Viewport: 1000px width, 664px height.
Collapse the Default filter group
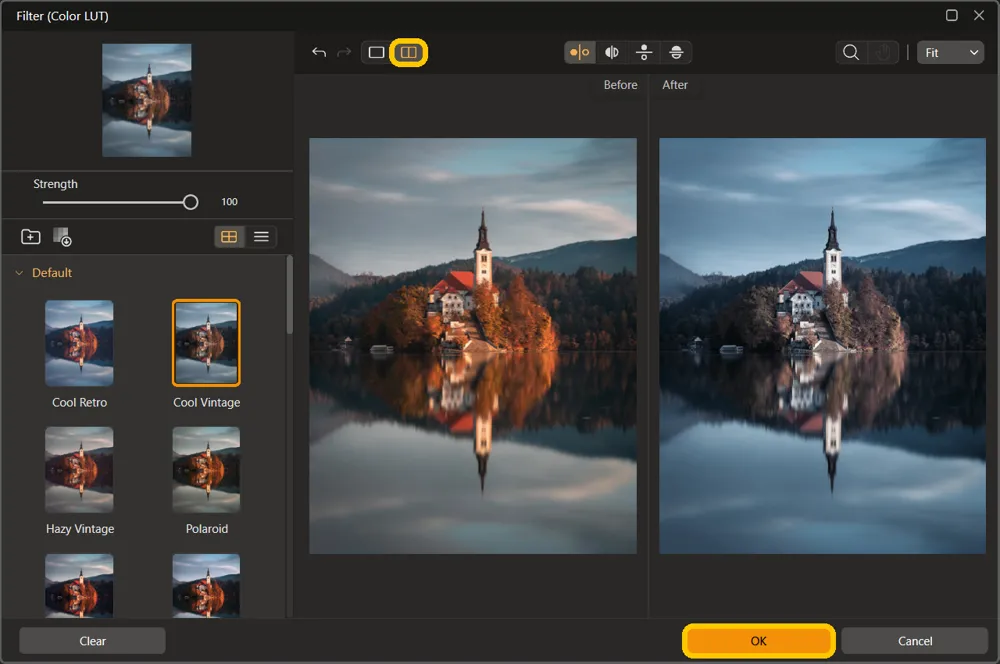[x=19, y=273]
